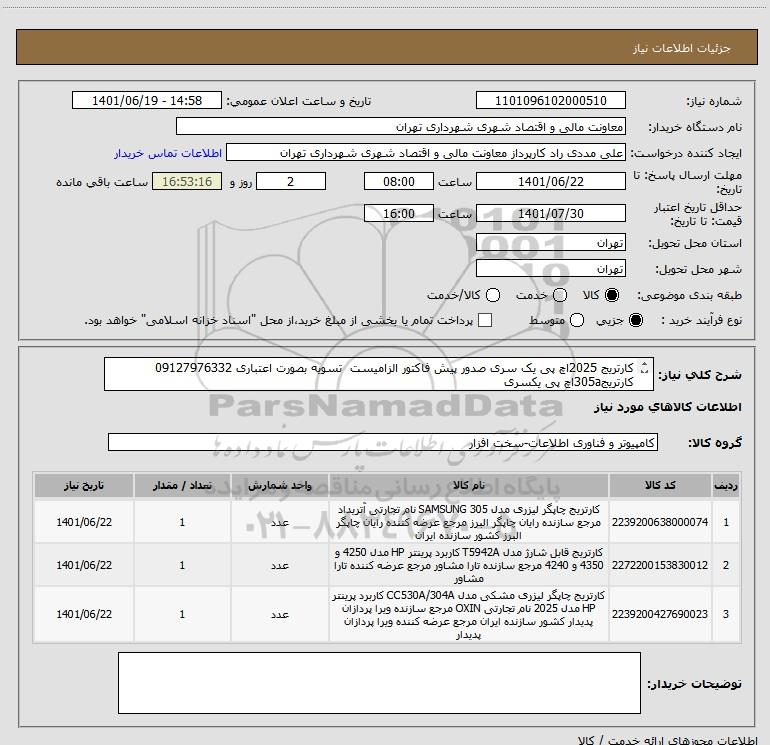This screenshot has width=770, height=745.
Task: Click the need date in table row 1
Action: click(x=84, y=522)
